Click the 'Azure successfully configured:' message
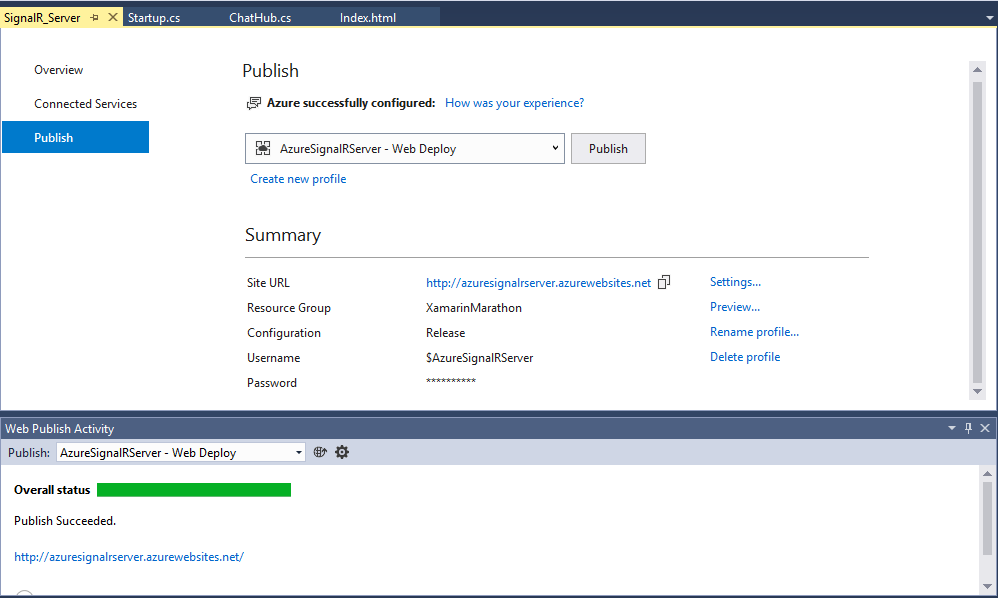The image size is (998, 598). click(351, 103)
